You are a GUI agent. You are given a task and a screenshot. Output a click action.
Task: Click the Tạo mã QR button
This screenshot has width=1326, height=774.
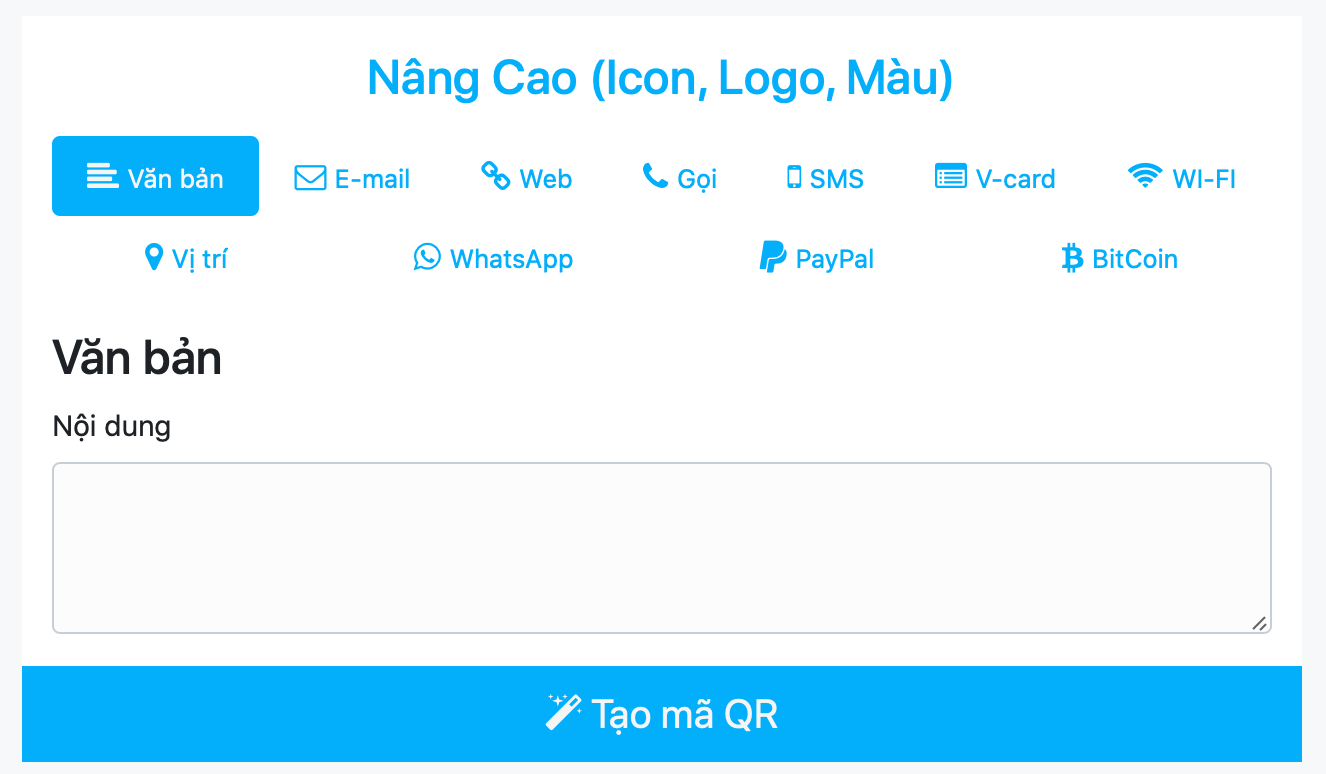pyautogui.click(x=662, y=714)
